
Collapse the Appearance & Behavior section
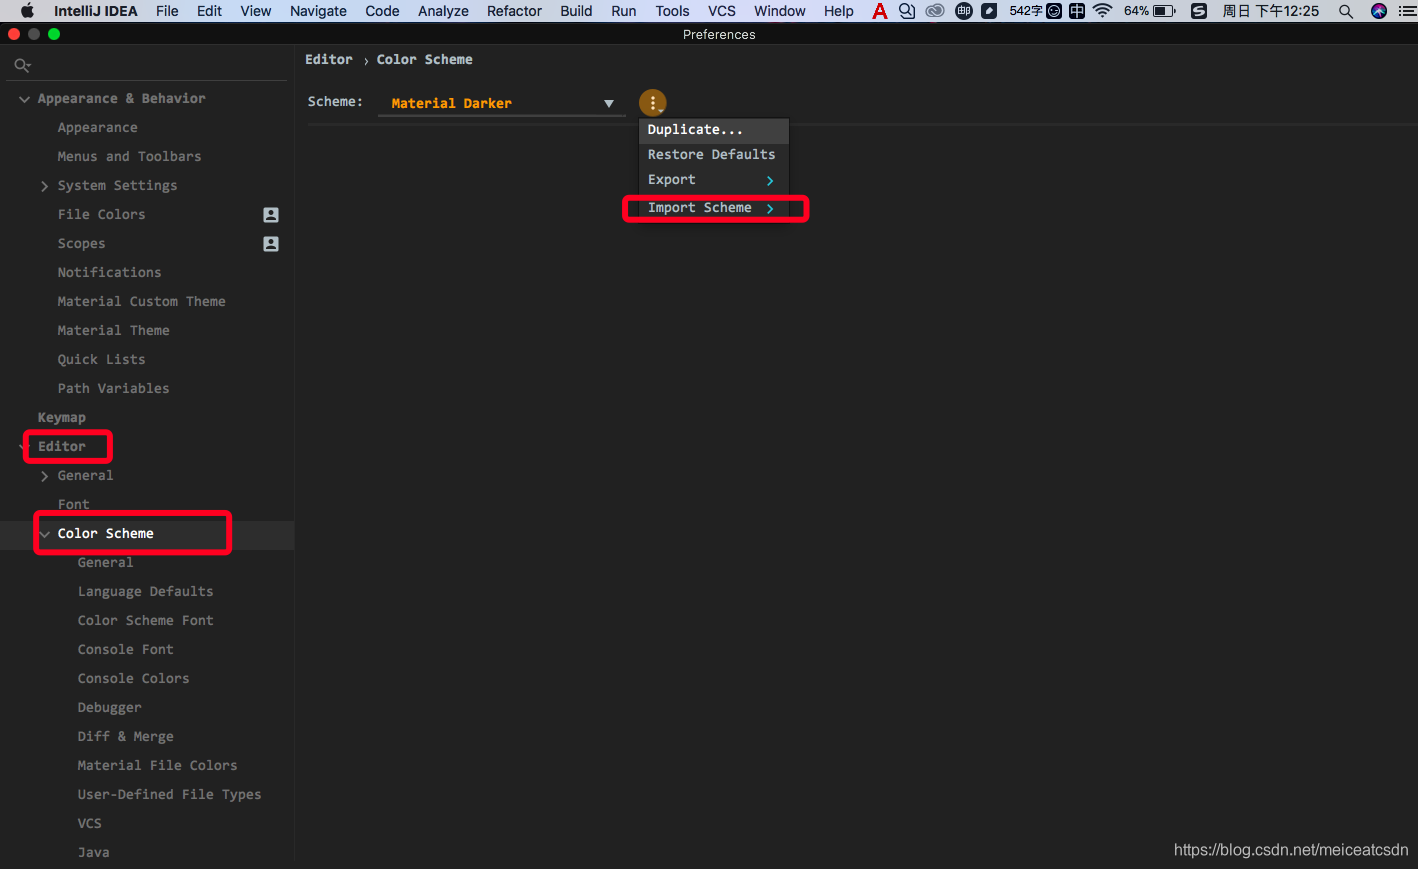click(24, 99)
